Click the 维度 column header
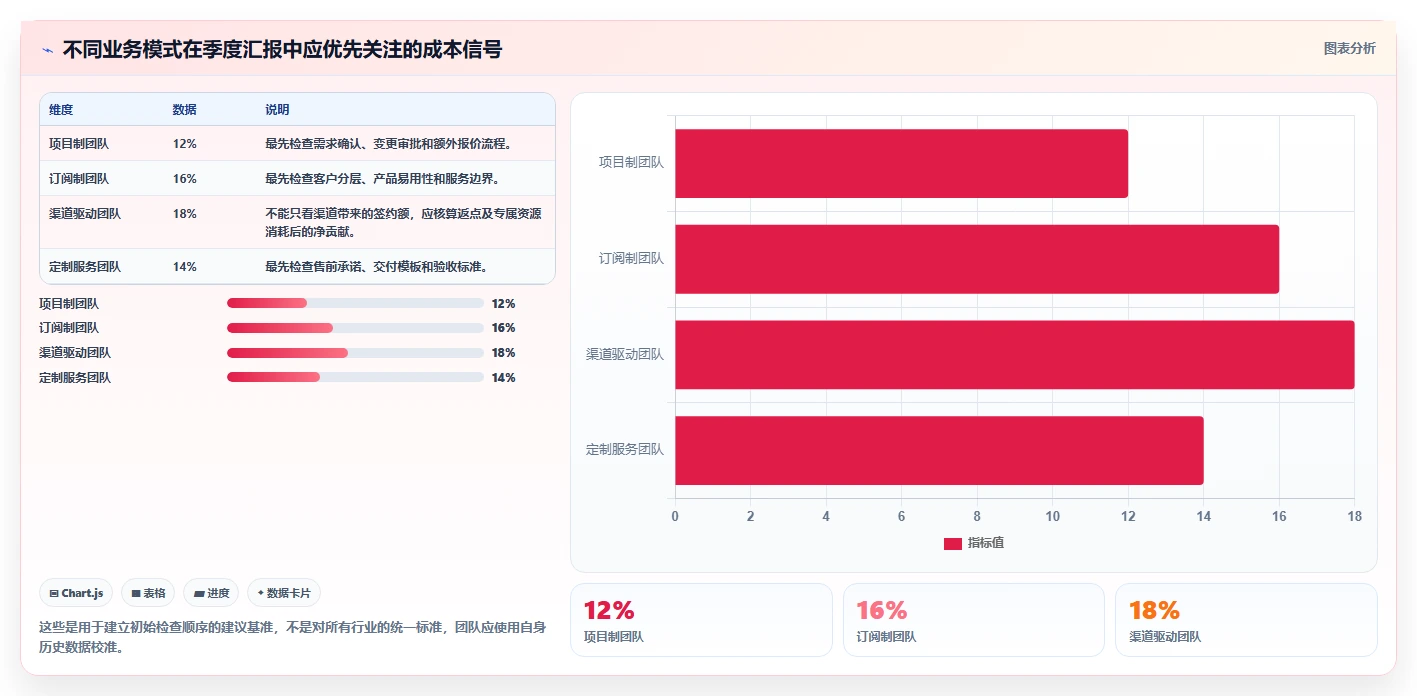This screenshot has height=696, width=1417. coord(61,109)
